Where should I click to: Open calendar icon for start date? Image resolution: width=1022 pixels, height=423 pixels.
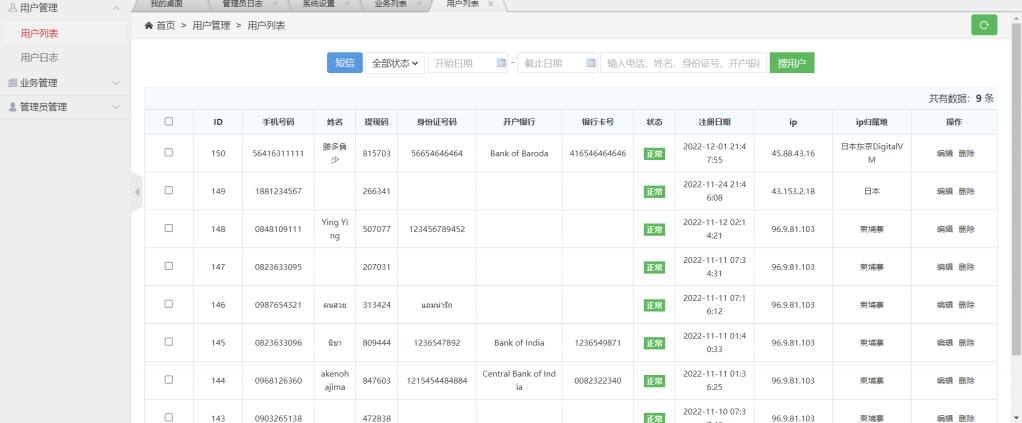[501, 63]
